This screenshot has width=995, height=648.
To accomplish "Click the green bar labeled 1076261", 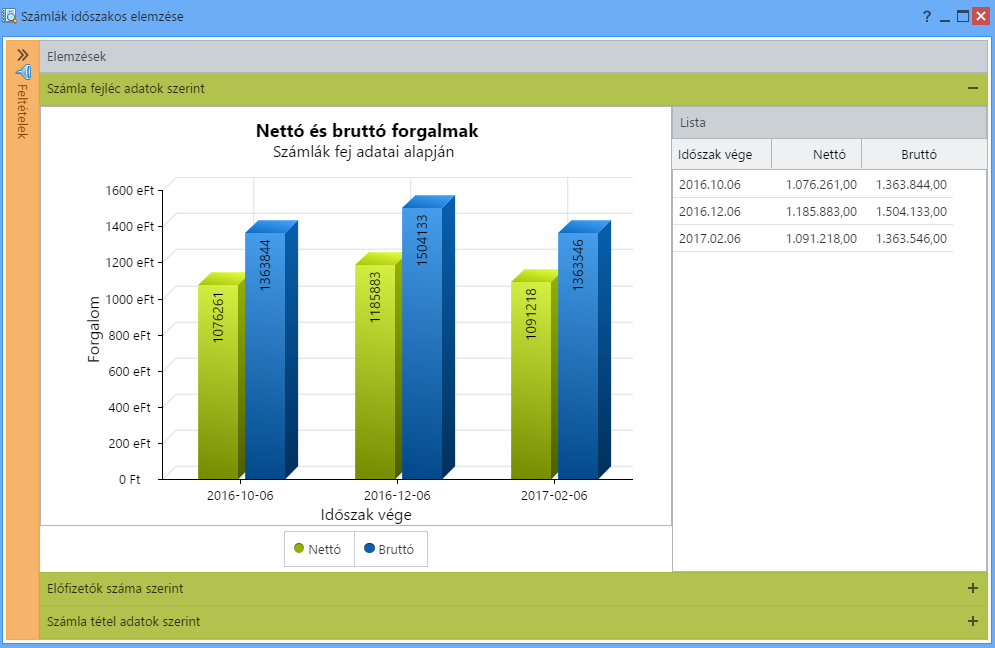I will (x=218, y=381).
